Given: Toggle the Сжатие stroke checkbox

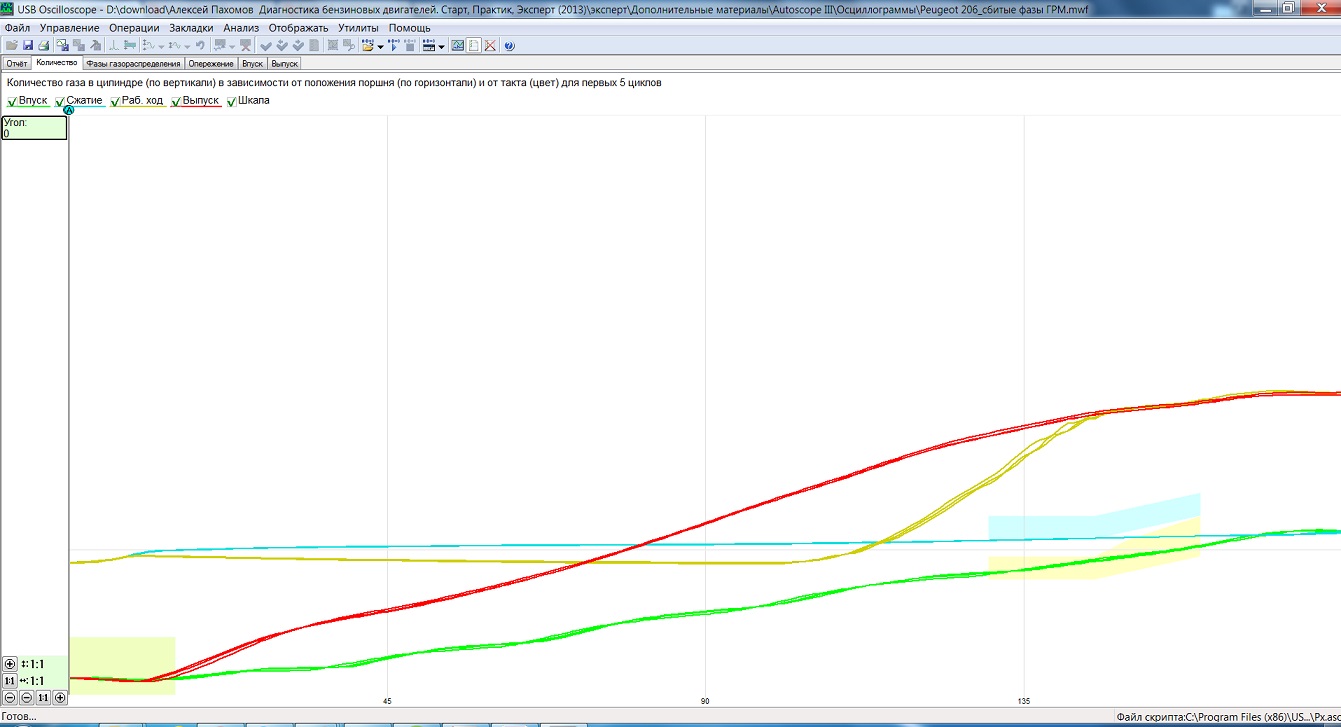Looking at the screenshot, I should coord(60,102).
